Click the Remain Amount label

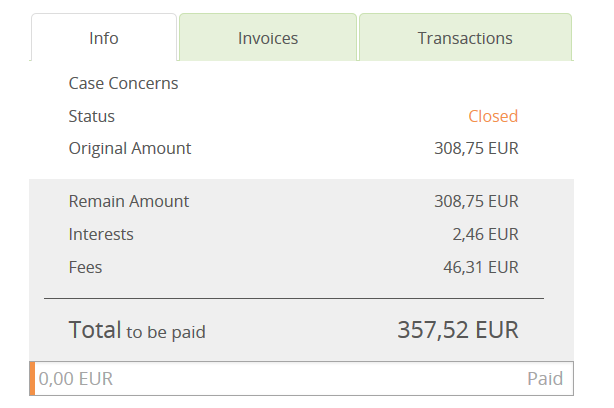(x=129, y=201)
